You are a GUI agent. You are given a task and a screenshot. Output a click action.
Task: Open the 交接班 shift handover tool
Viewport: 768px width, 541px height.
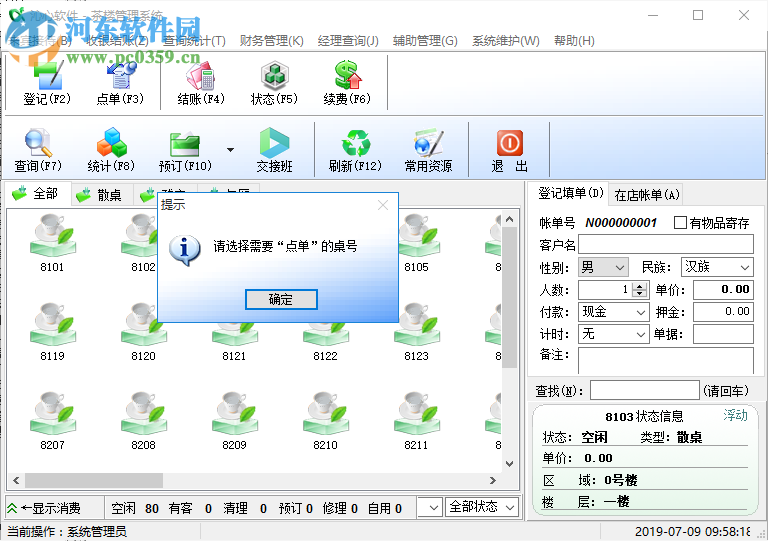(274, 150)
